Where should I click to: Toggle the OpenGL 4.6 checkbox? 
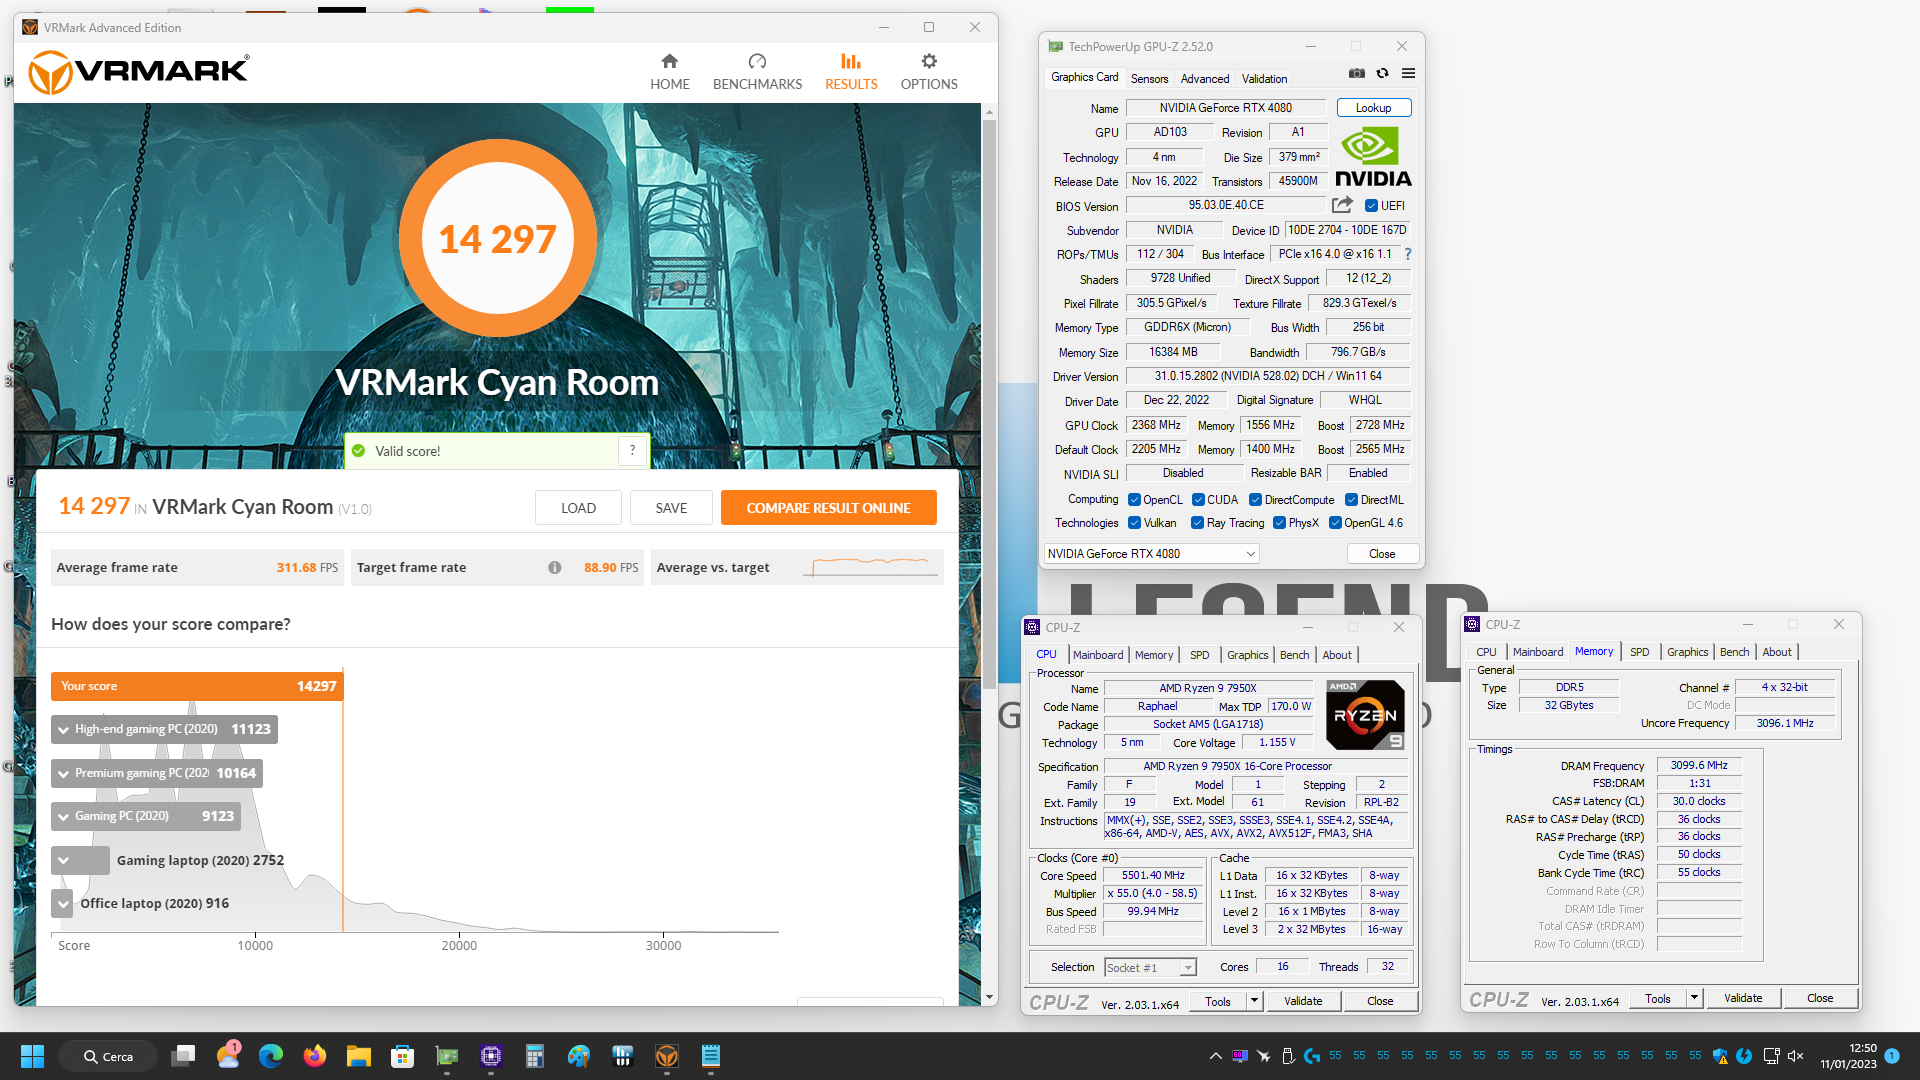[1335, 523]
